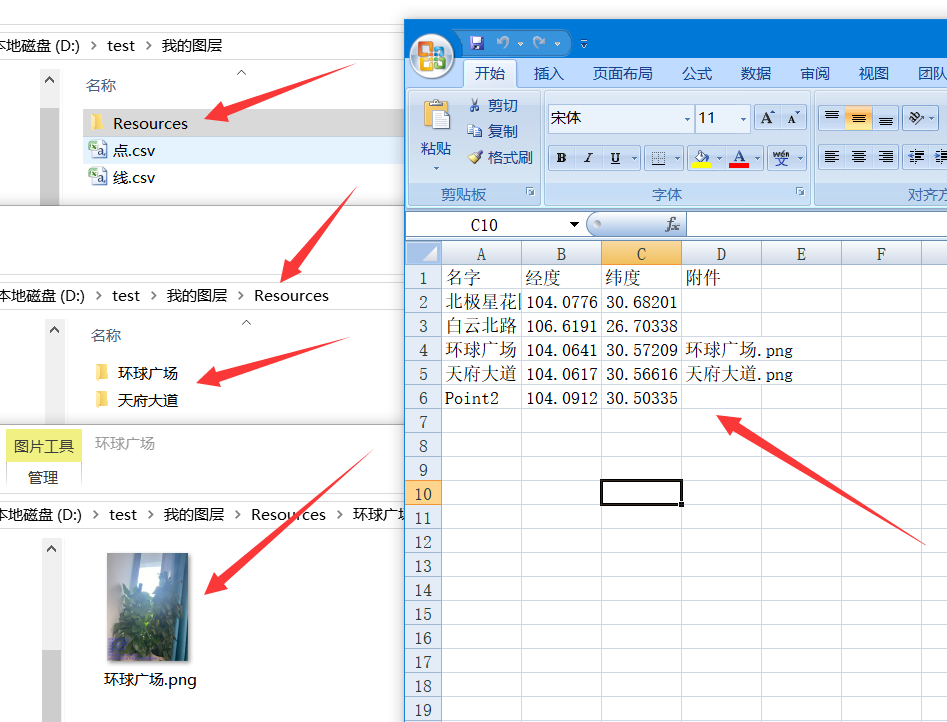The height and width of the screenshot is (722, 947).
Task: Click 图片工具 tab in Explorer
Action: click(43, 446)
